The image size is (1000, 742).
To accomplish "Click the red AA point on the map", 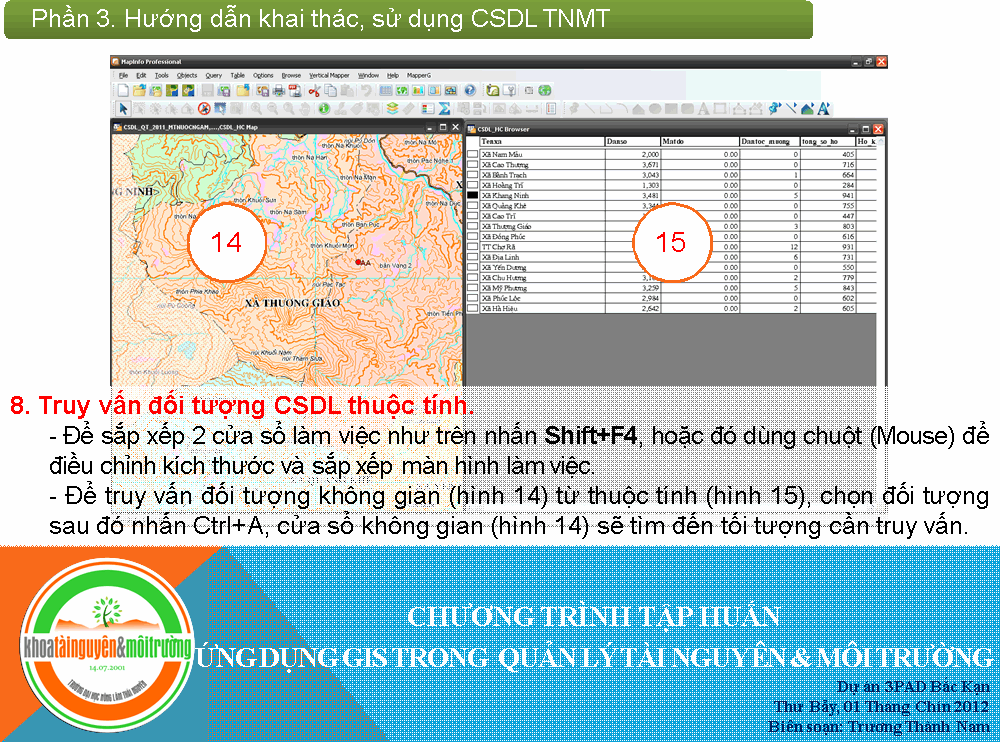I will coord(358,262).
